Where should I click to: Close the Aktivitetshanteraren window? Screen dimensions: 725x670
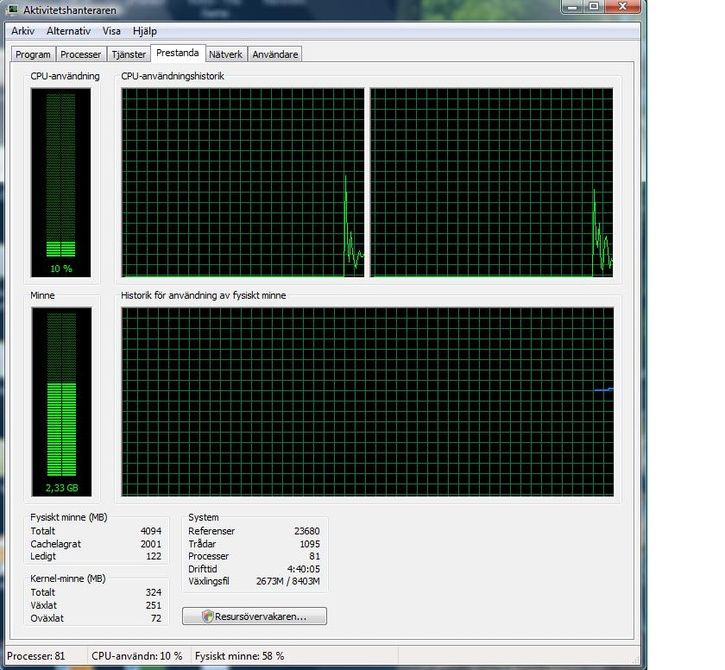click(x=624, y=7)
